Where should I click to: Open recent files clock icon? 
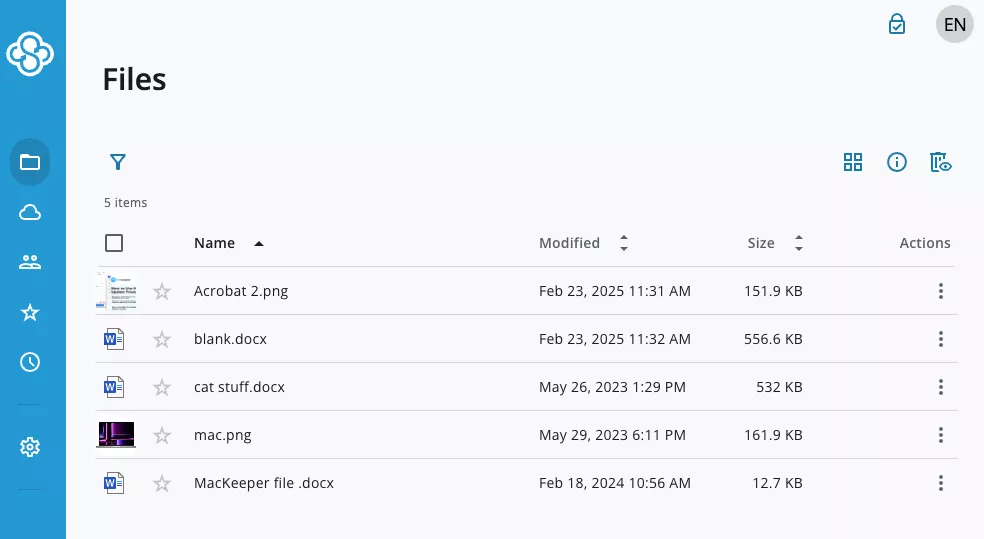[30, 363]
